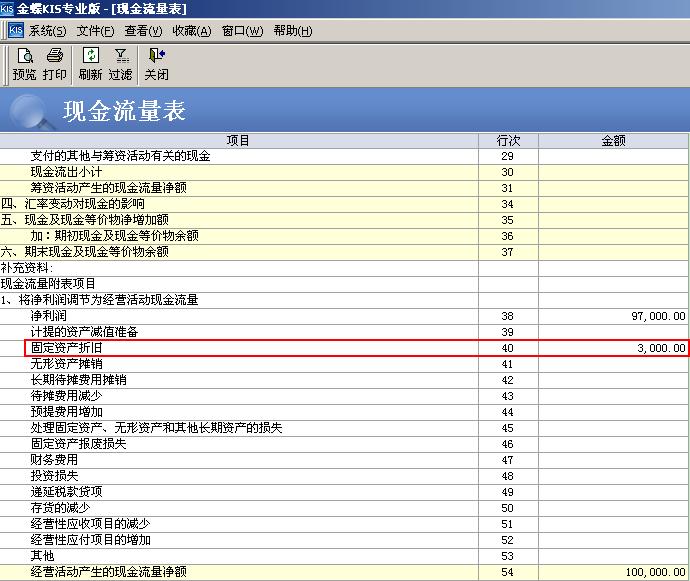Select 财务费用 row
Image resolution: width=690 pixels, height=581 pixels.
344,460
